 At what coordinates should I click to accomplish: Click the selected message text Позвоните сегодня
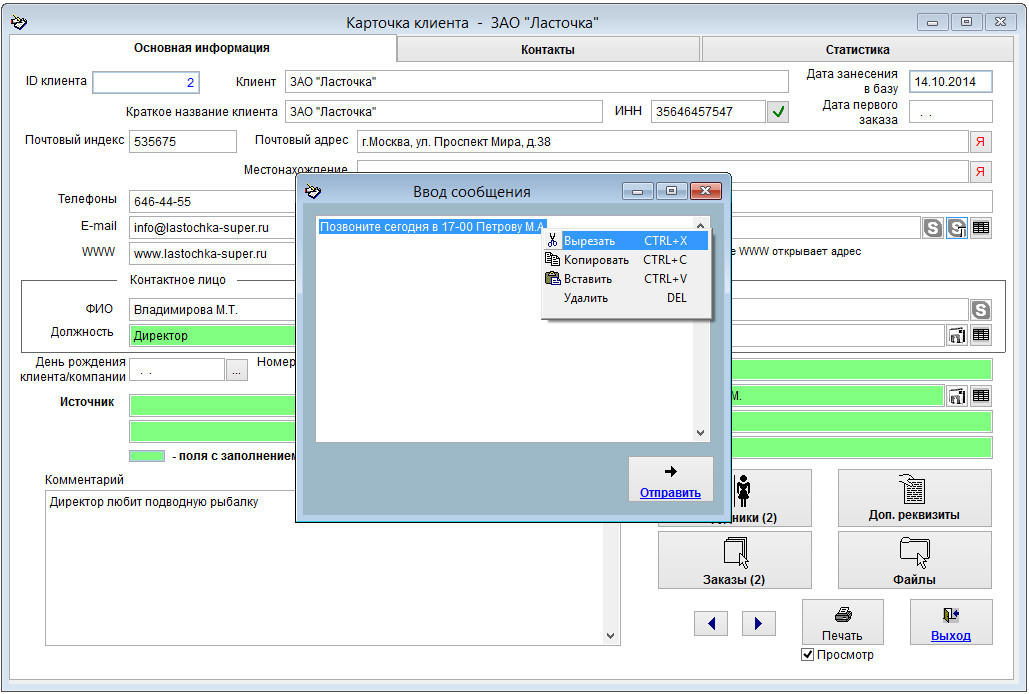(x=432, y=227)
